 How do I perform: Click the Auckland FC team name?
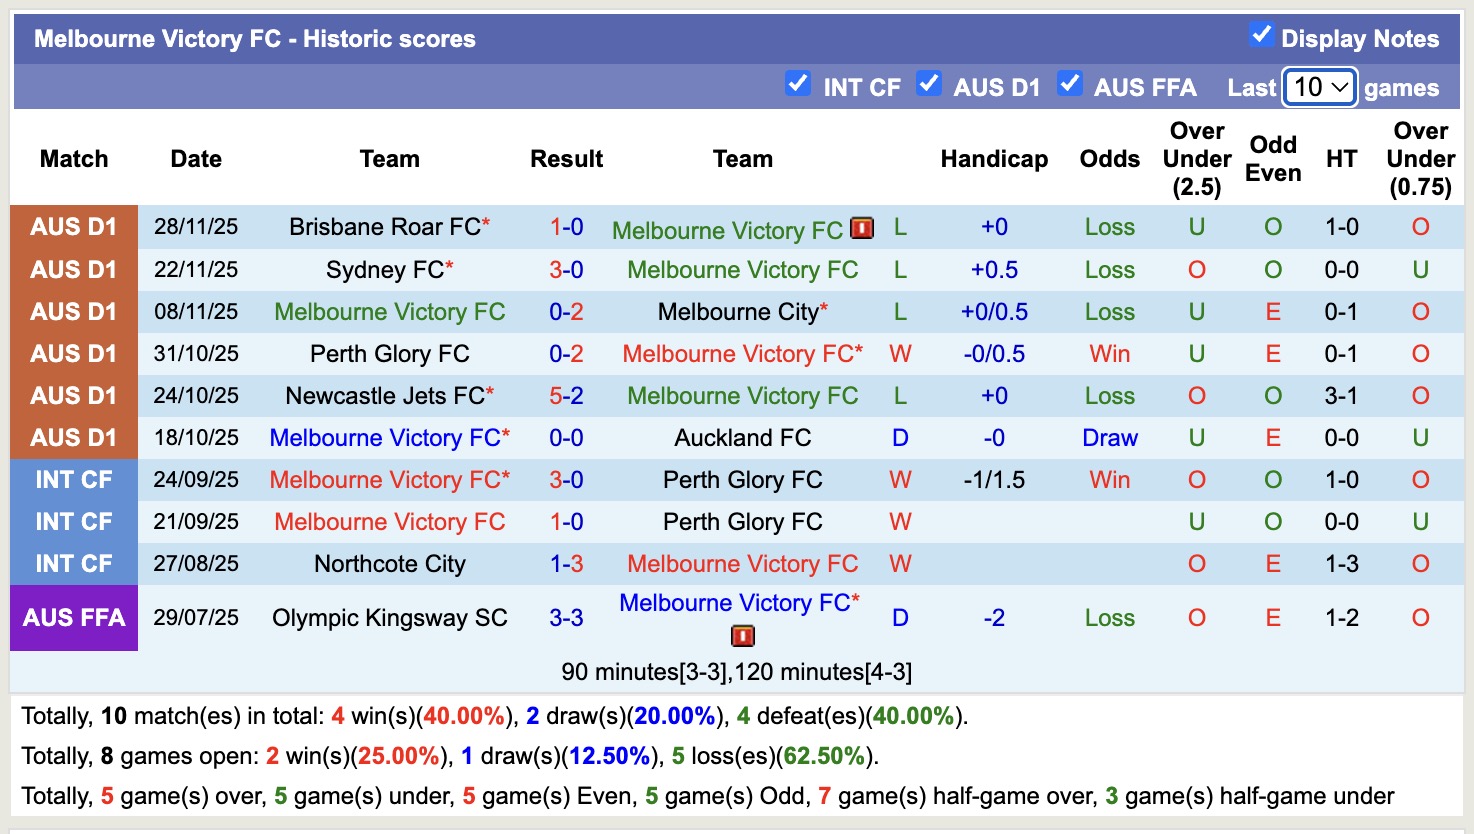[742, 437]
